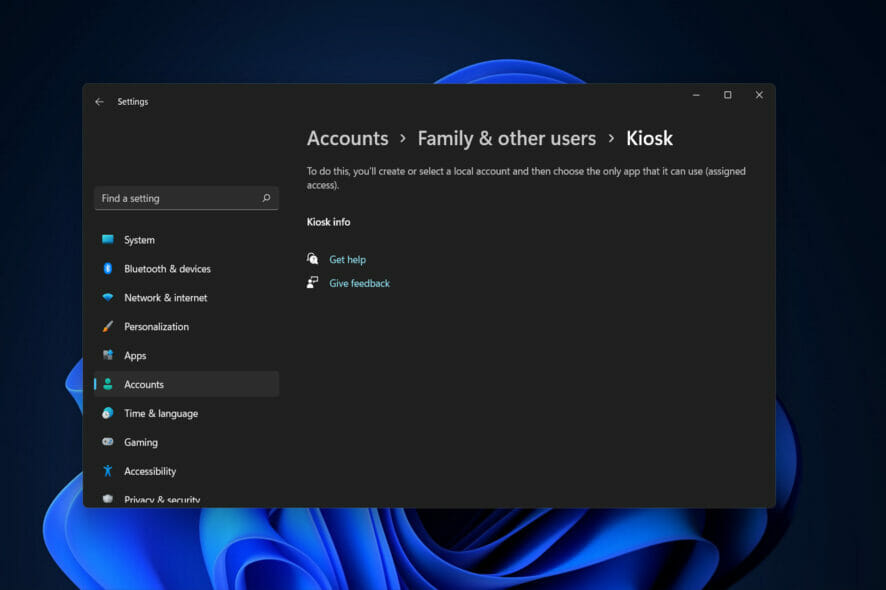The height and width of the screenshot is (590, 886).
Task: Click the search magnifier icon
Action: [x=266, y=198]
